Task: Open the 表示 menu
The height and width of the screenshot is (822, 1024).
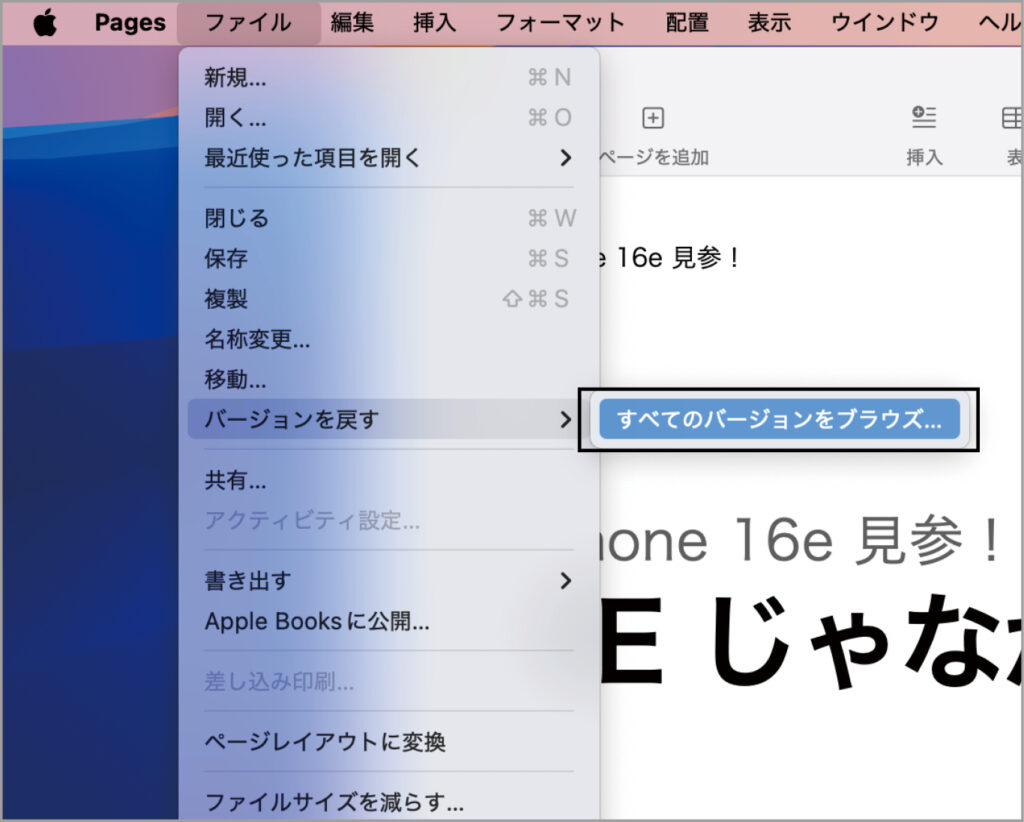Action: pos(769,23)
